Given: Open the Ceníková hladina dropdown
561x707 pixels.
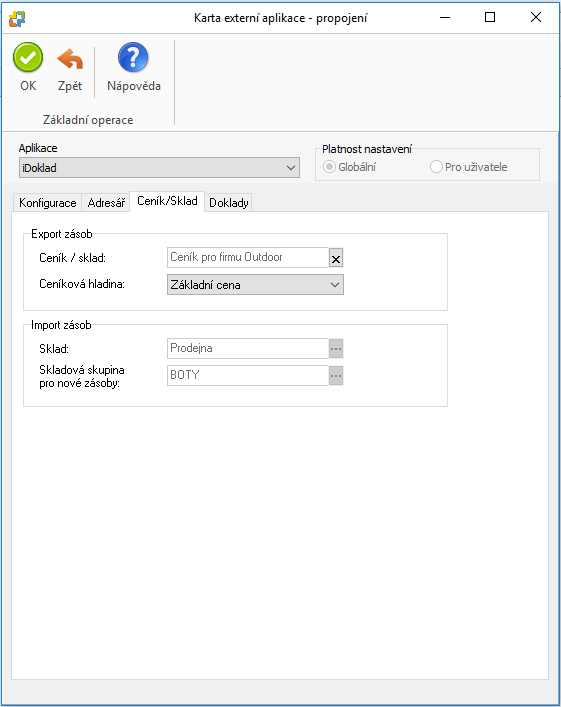Looking at the screenshot, I should [255, 285].
